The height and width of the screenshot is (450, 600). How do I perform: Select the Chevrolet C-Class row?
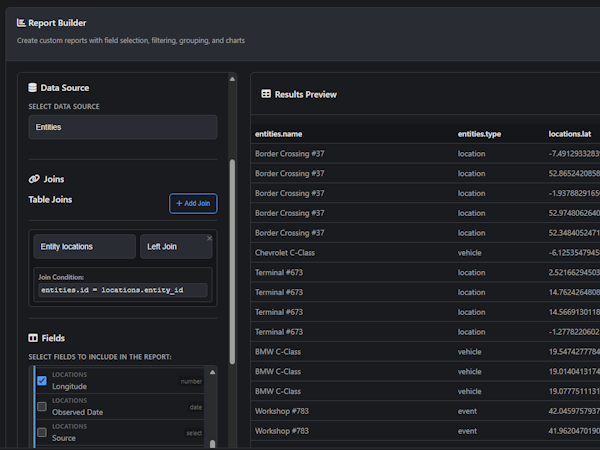click(425, 253)
